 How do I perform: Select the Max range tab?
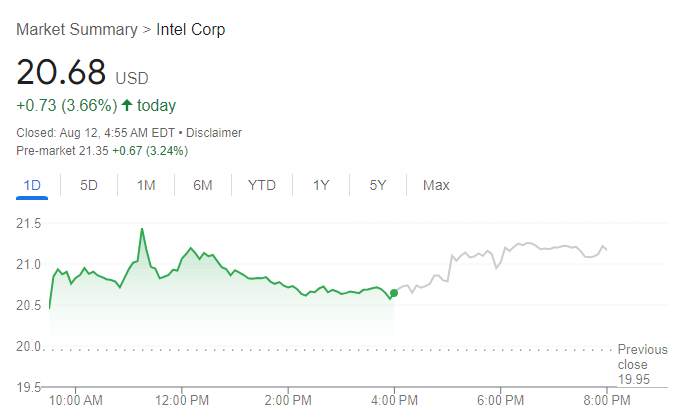pos(436,185)
